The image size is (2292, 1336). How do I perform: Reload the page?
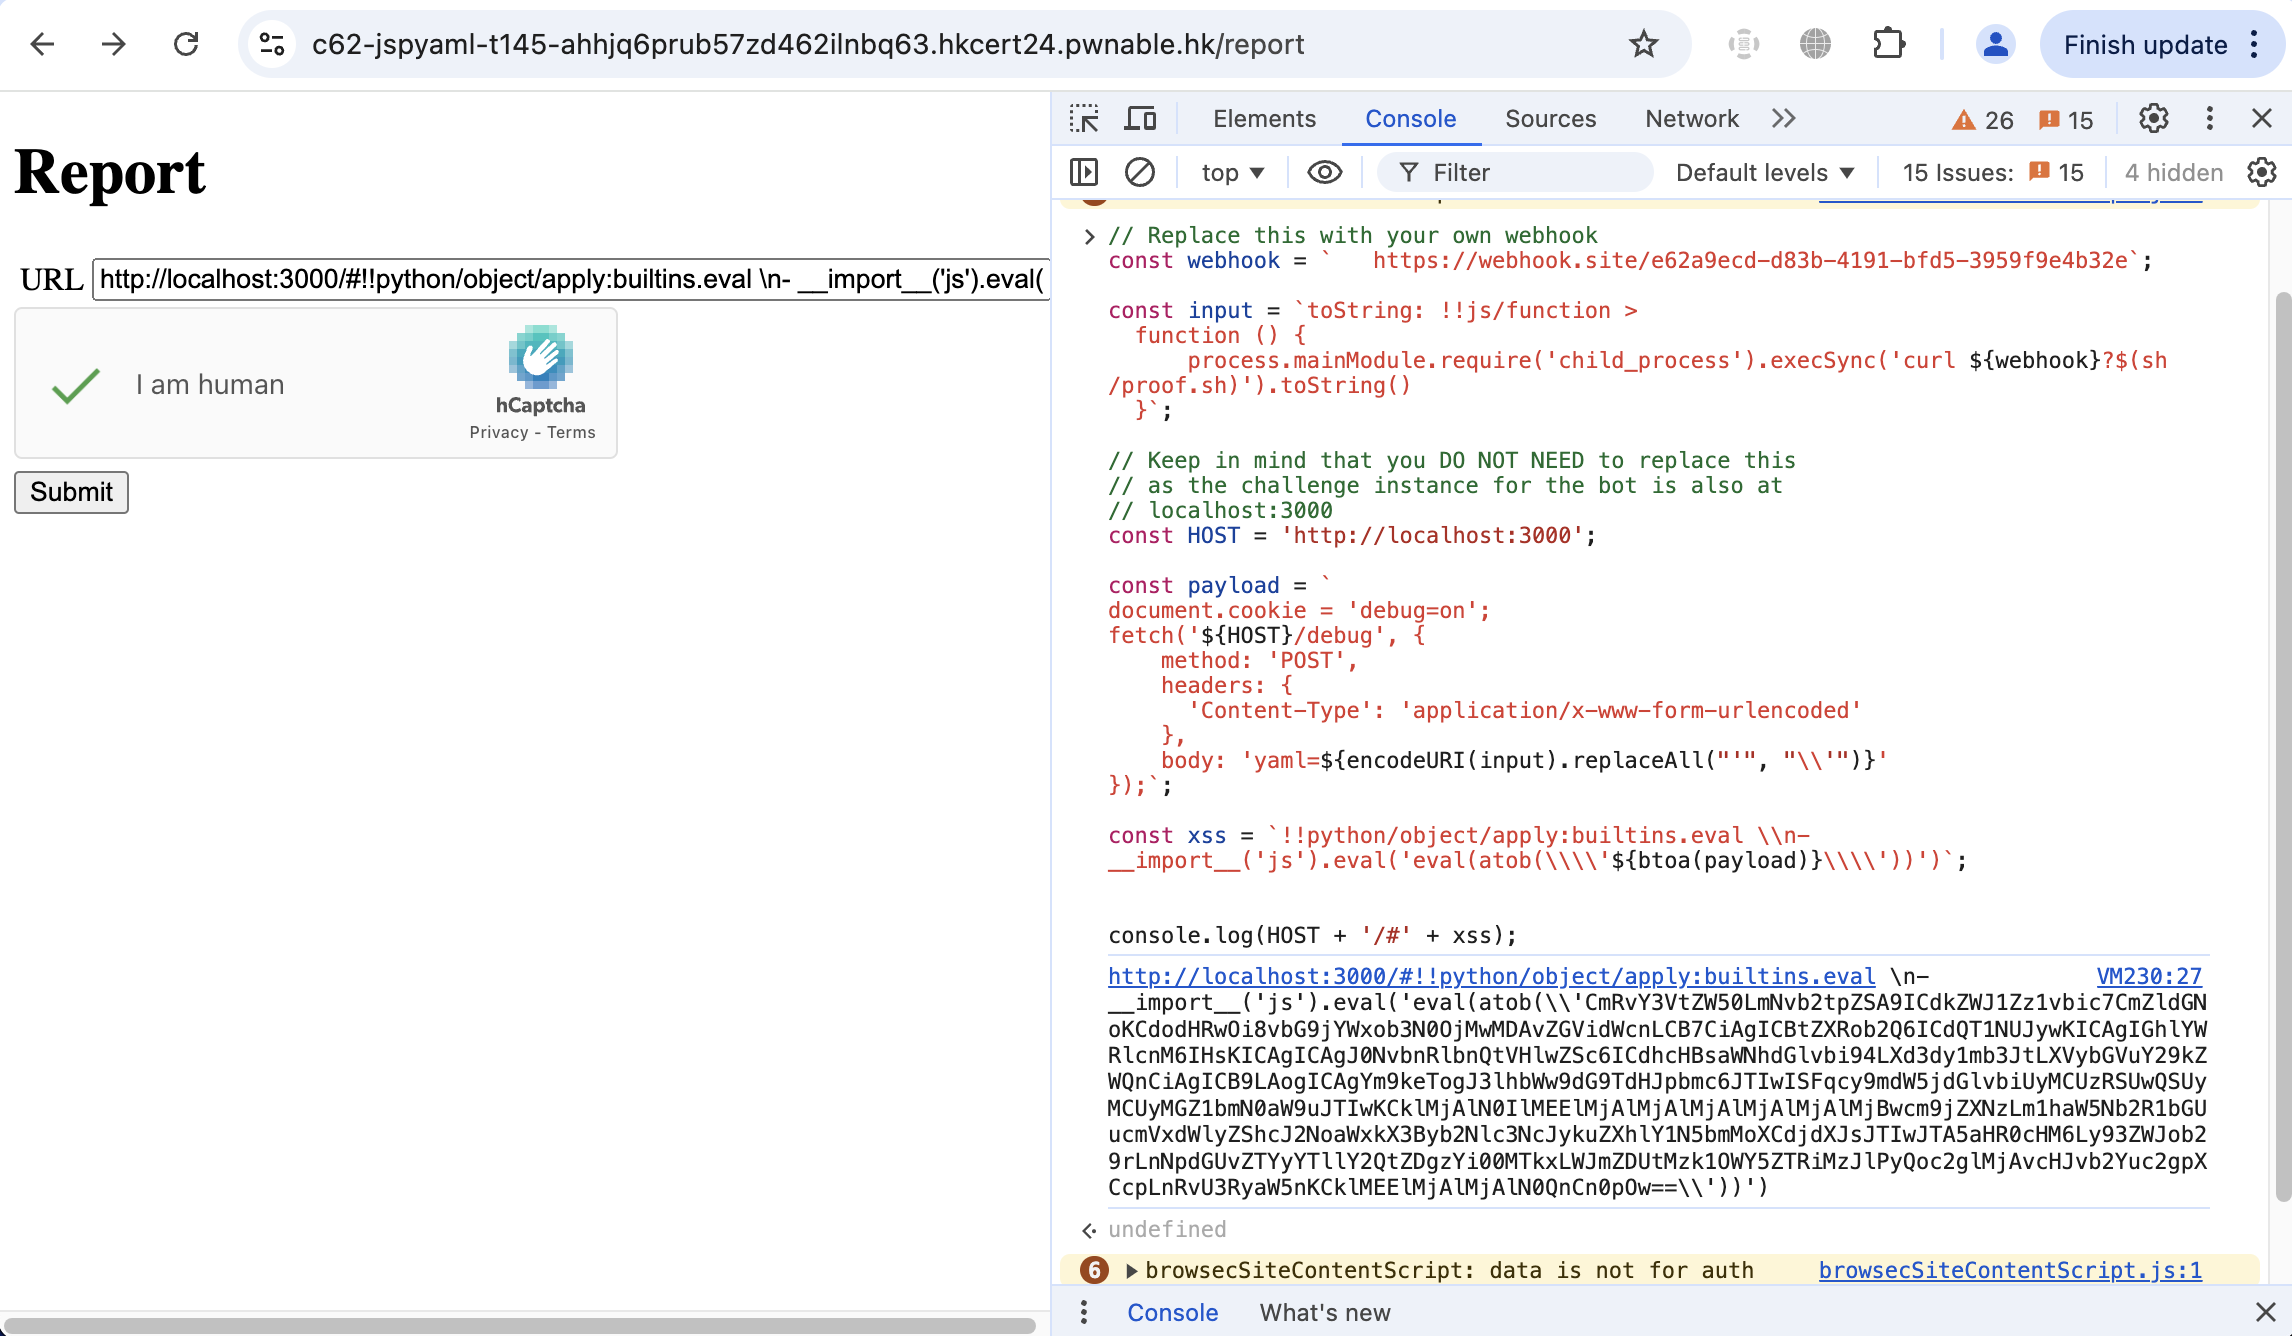tap(186, 44)
